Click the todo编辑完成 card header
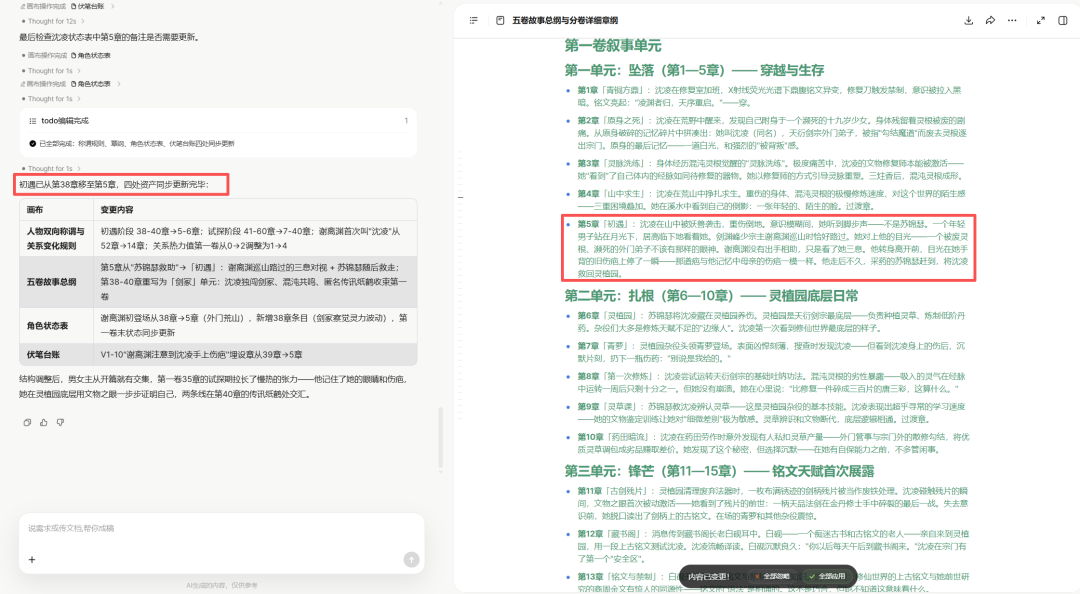The height and width of the screenshot is (594, 1080). click(x=218, y=121)
